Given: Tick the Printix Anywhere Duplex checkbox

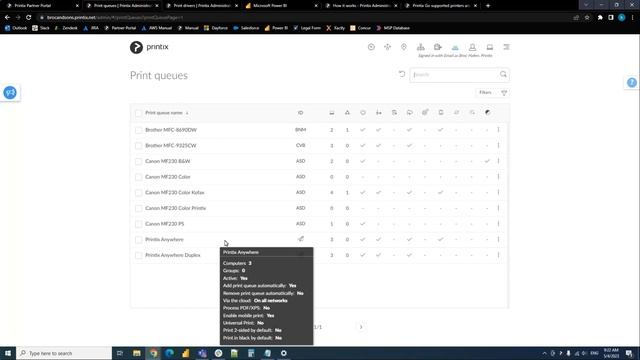Looking at the screenshot, I should (138, 256).
